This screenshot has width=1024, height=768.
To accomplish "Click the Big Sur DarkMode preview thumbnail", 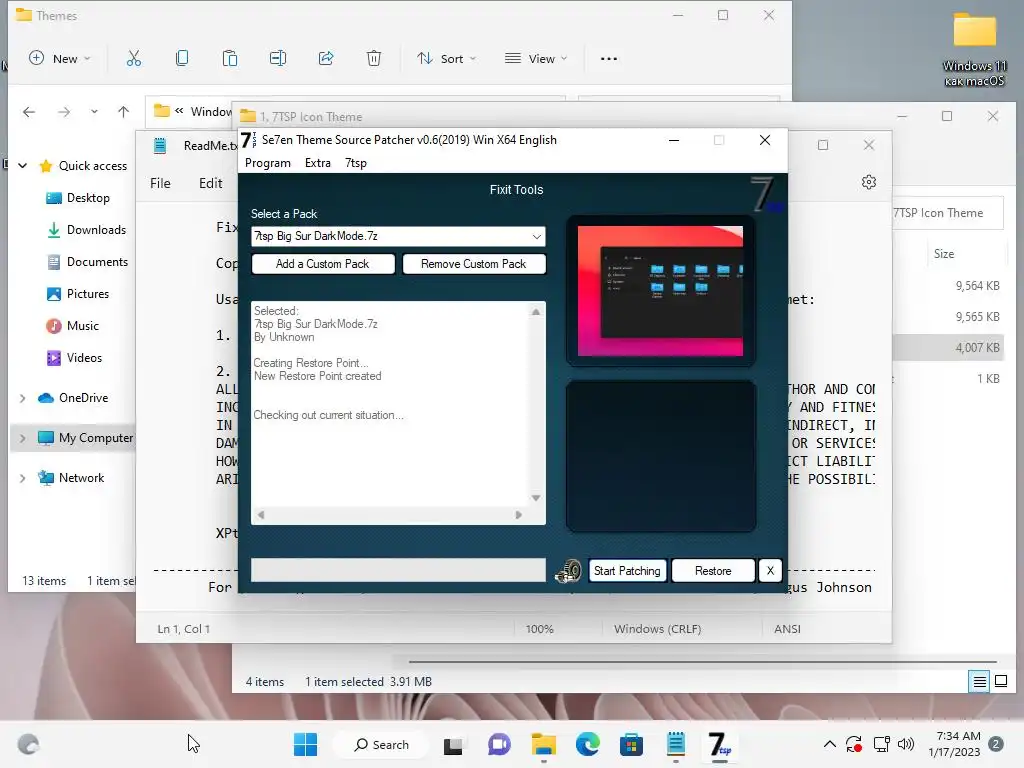I will [660, 291].
